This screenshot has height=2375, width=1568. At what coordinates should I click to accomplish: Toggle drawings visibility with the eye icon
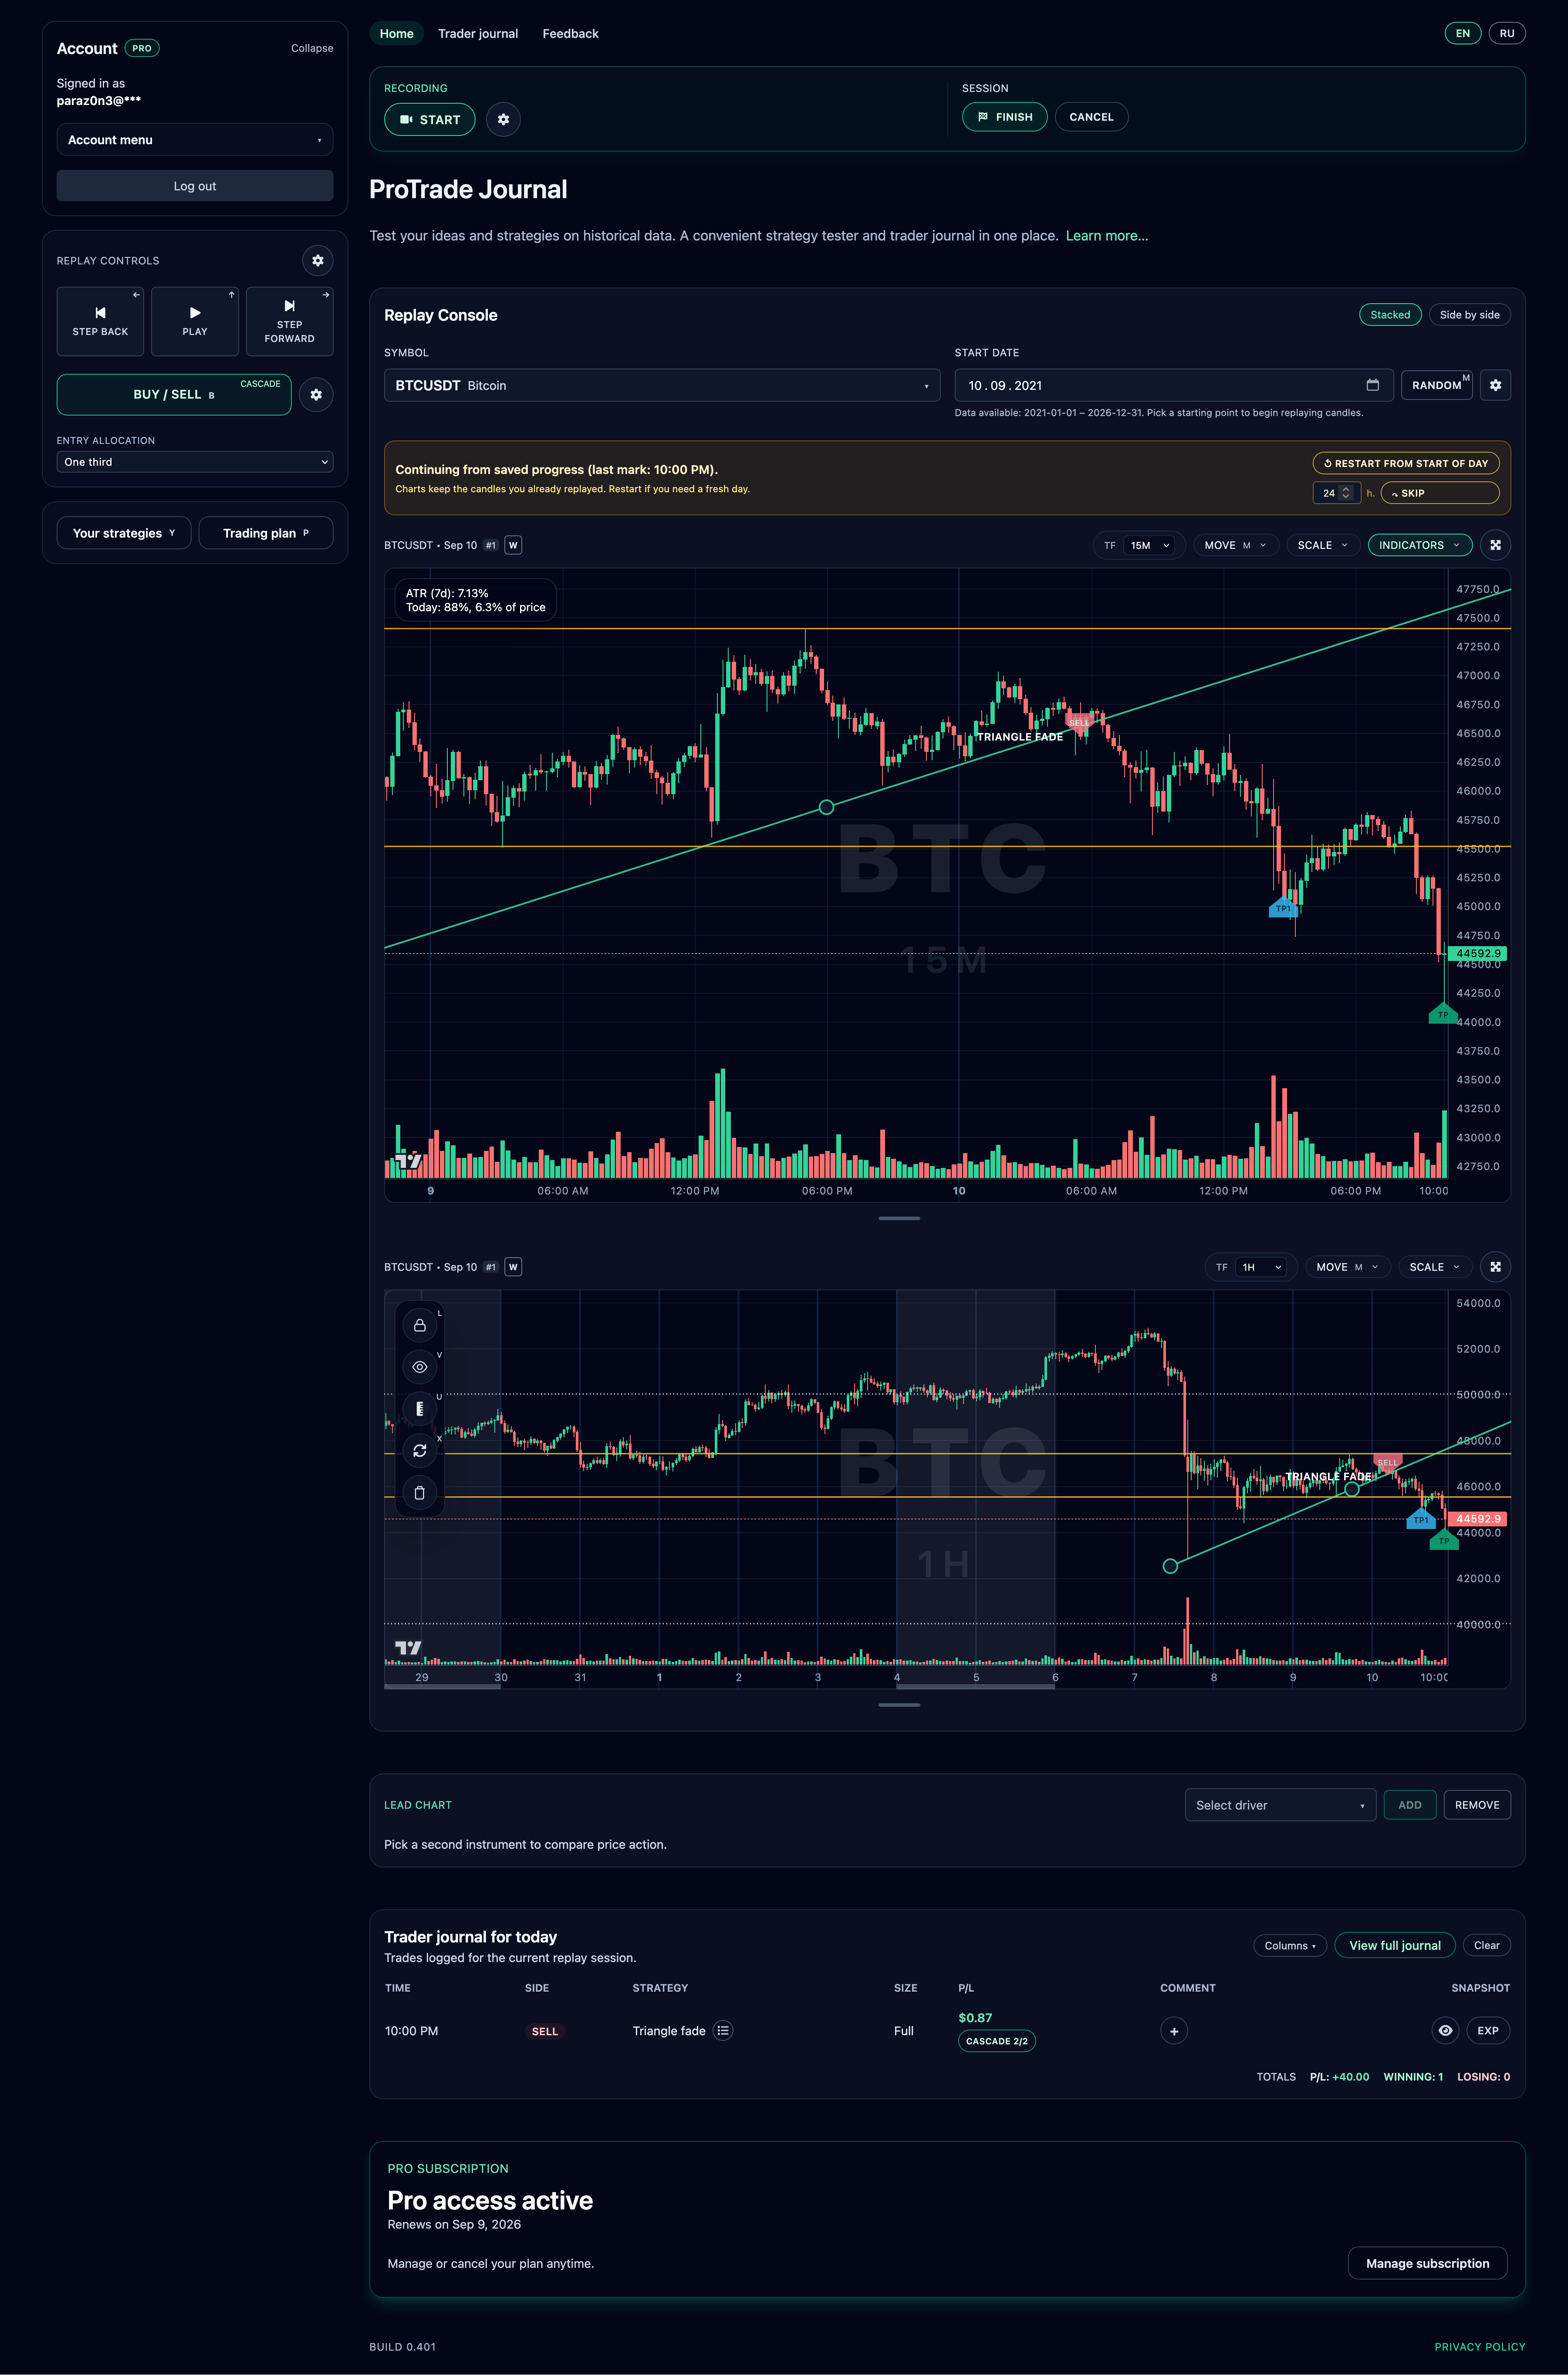coord(420,1366)
